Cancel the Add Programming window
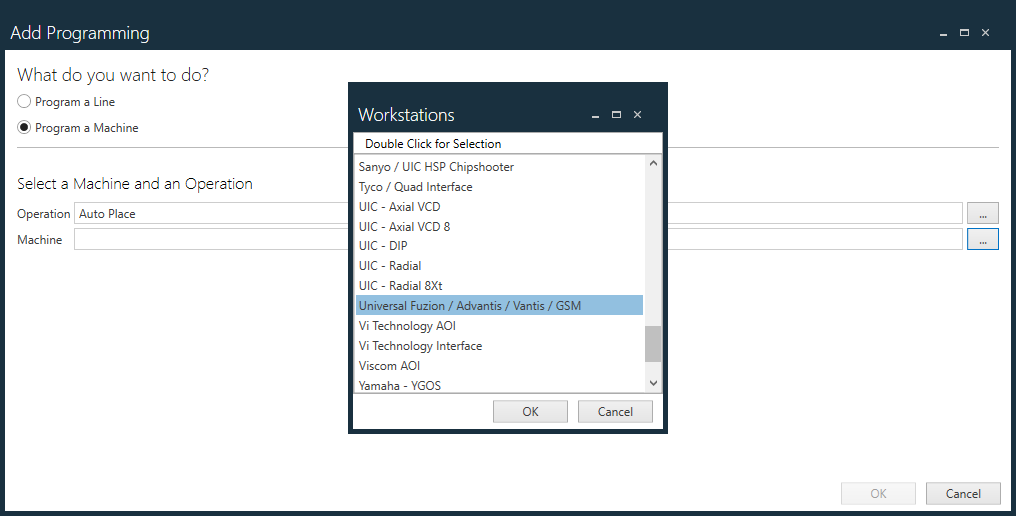The image size is (1016, 516). click(962, 493)
